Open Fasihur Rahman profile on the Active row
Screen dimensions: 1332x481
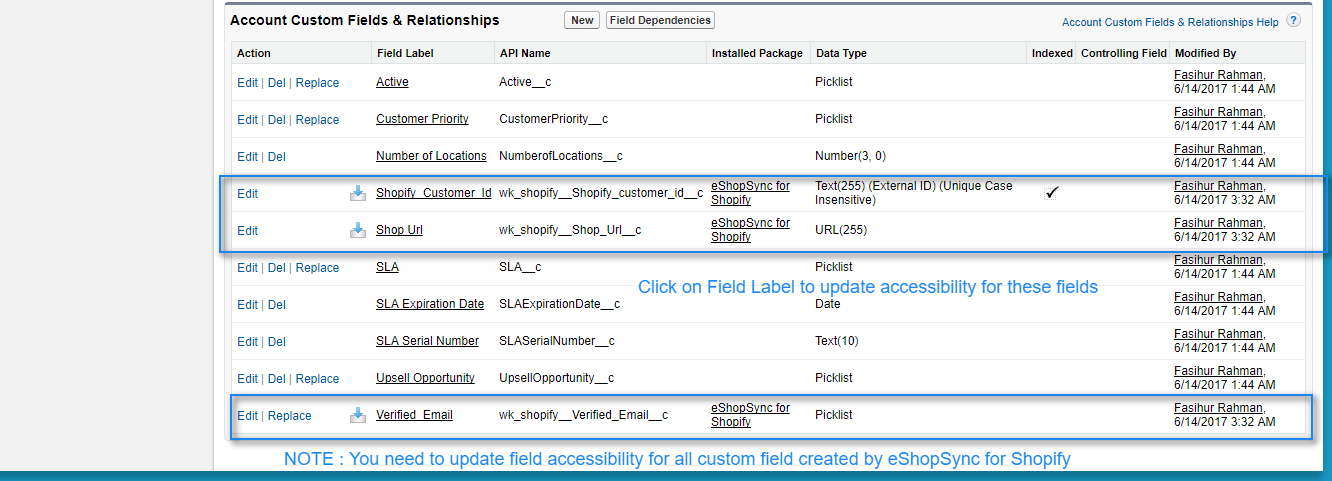point(1218,75)
